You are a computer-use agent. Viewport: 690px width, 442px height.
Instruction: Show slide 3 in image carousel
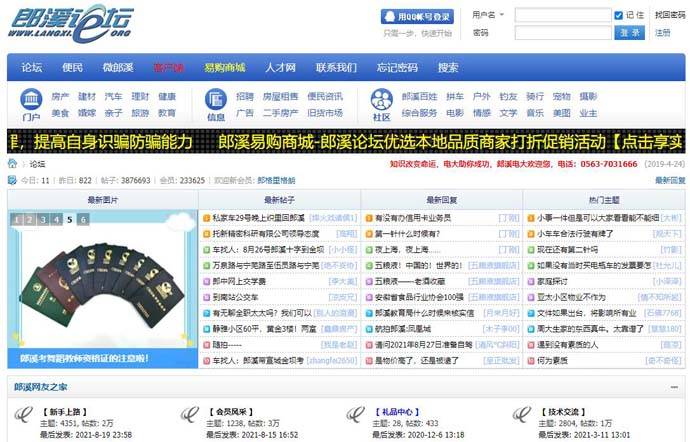point(43,219)
